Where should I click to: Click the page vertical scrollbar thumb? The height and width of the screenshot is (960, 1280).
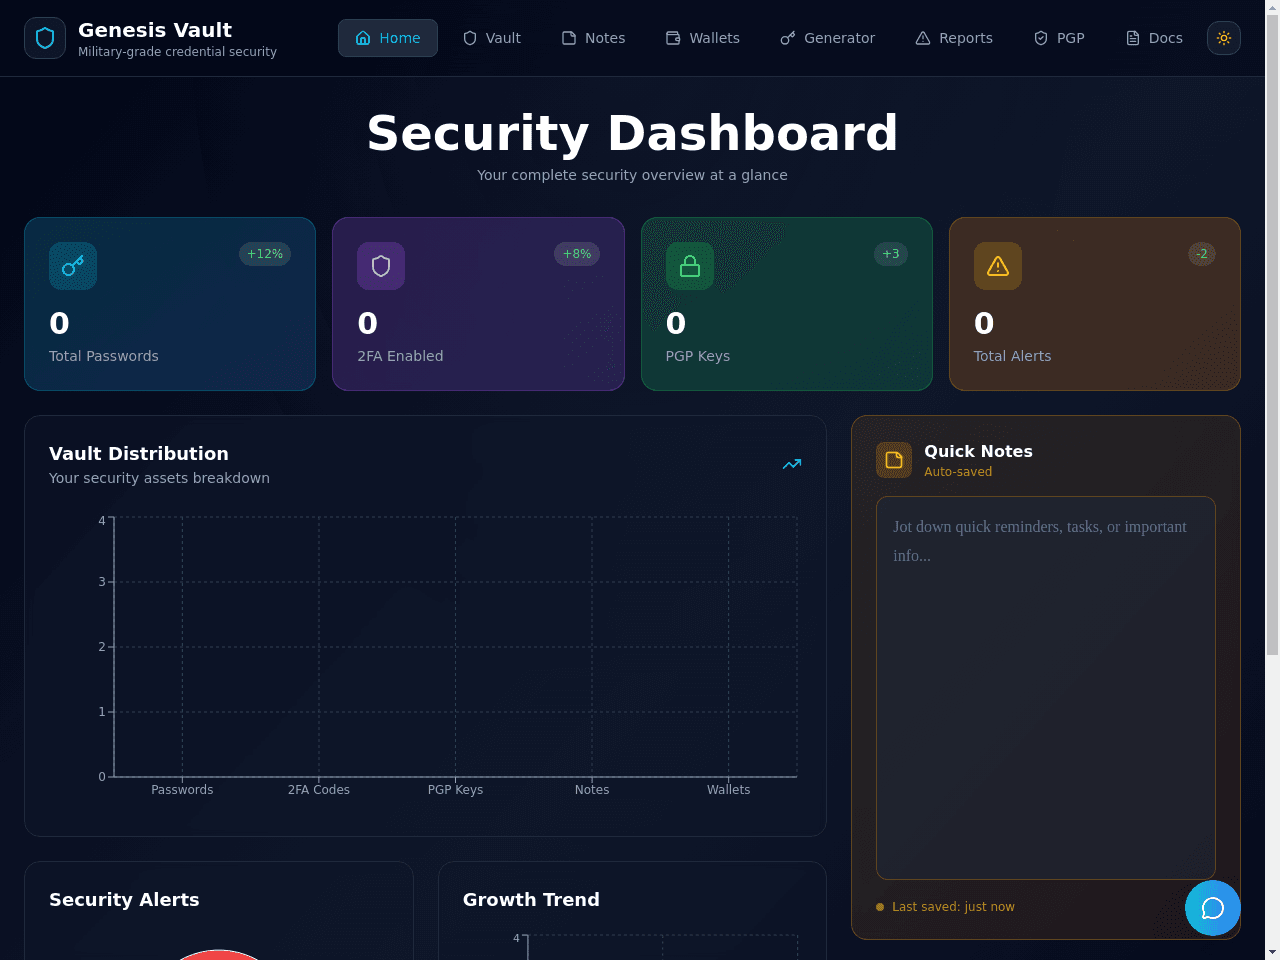point(1272,335)
